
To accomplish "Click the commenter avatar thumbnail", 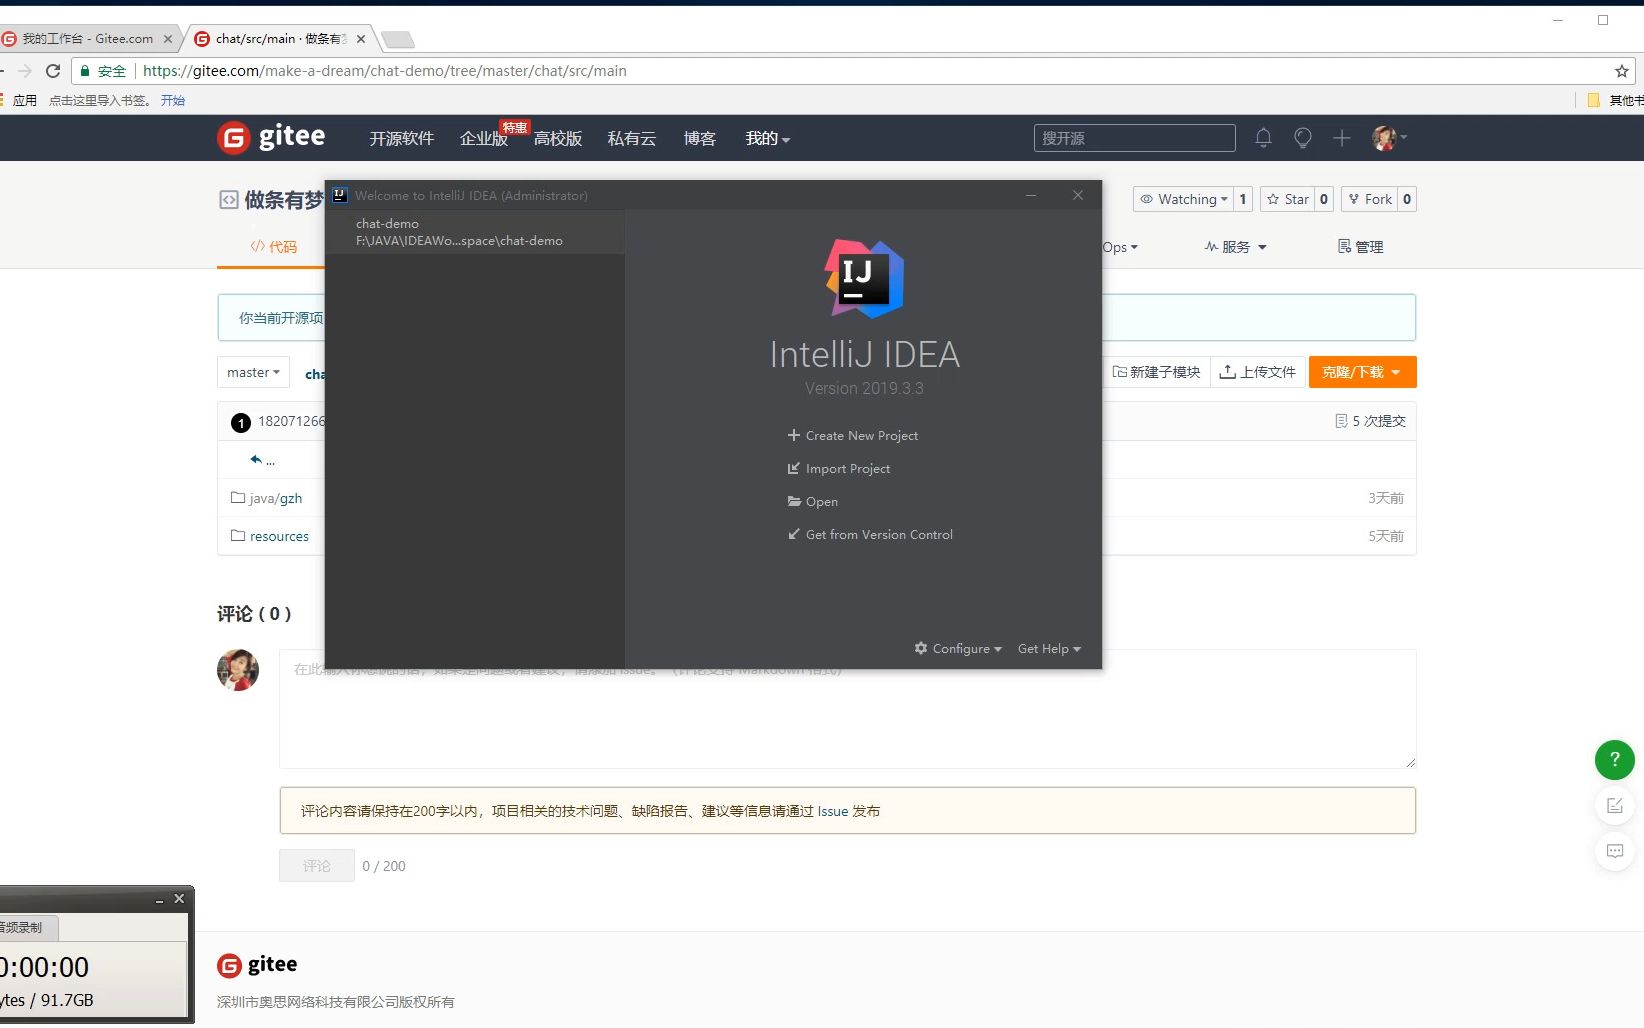I will 238,670.
